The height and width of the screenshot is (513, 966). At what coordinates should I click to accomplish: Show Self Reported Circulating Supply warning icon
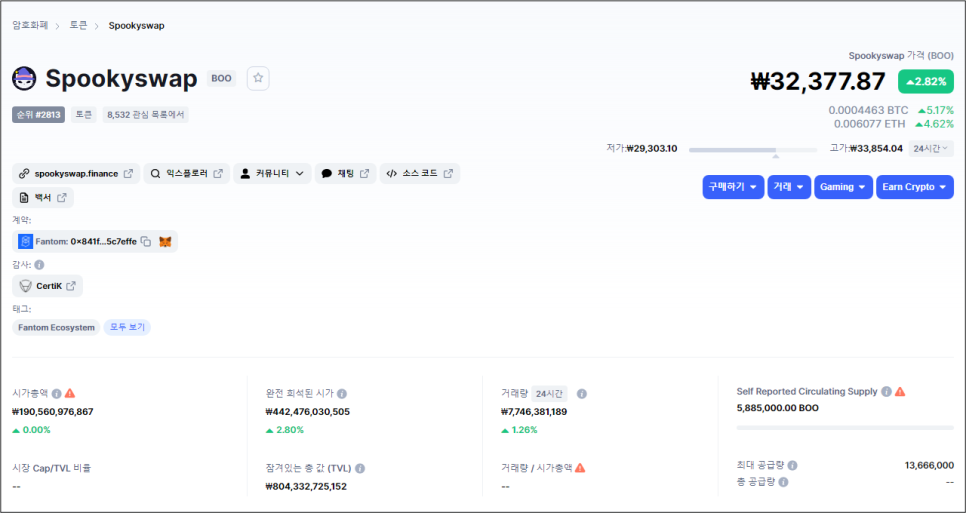900,391
